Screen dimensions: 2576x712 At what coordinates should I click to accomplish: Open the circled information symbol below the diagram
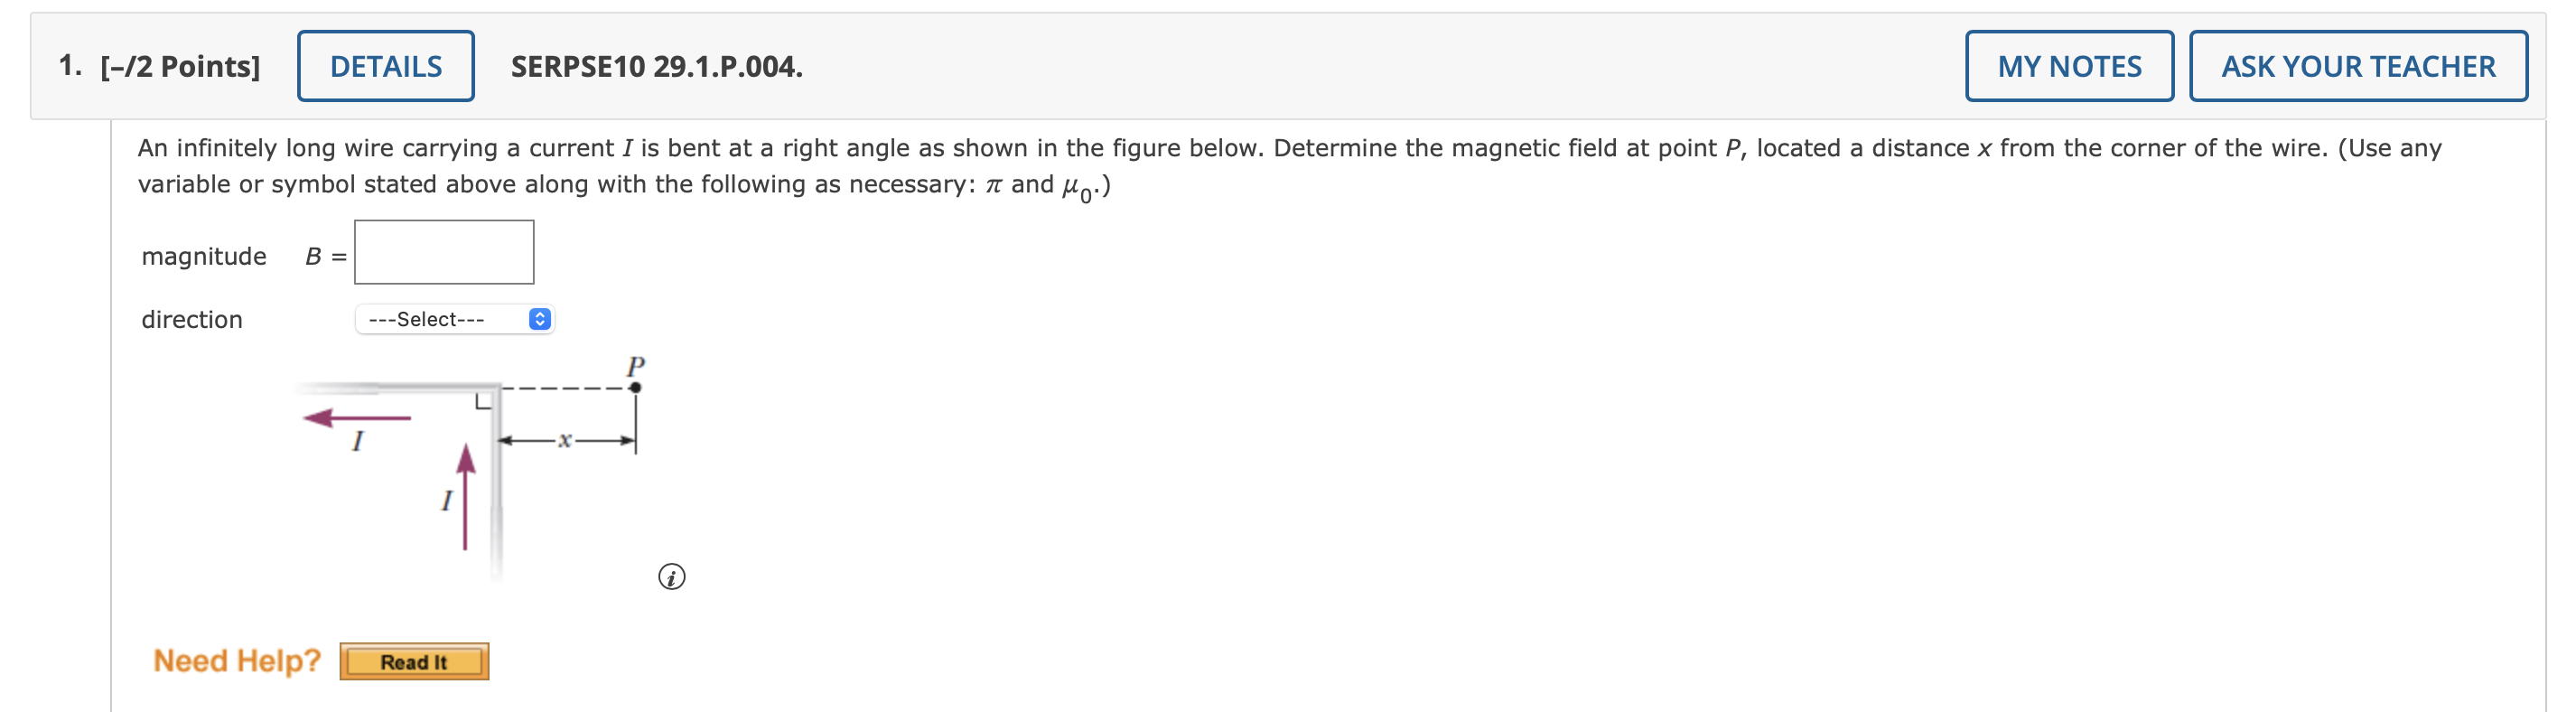[x=672, y=577]
